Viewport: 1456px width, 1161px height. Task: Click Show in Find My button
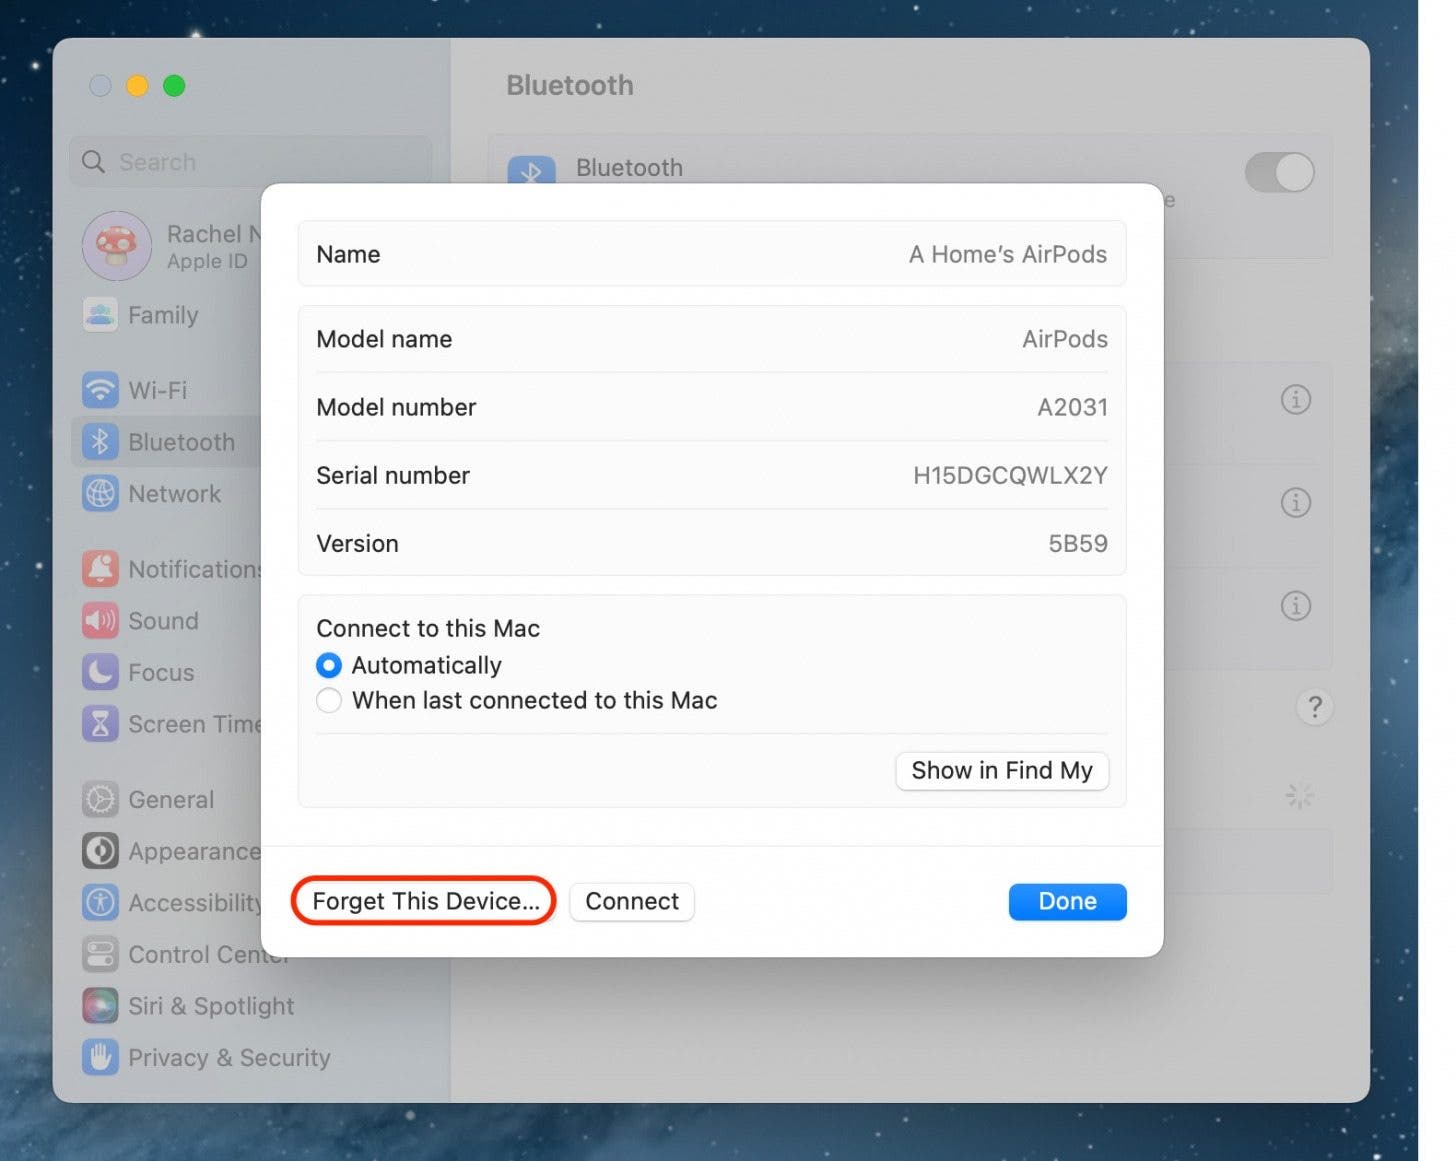[1001, 771]
